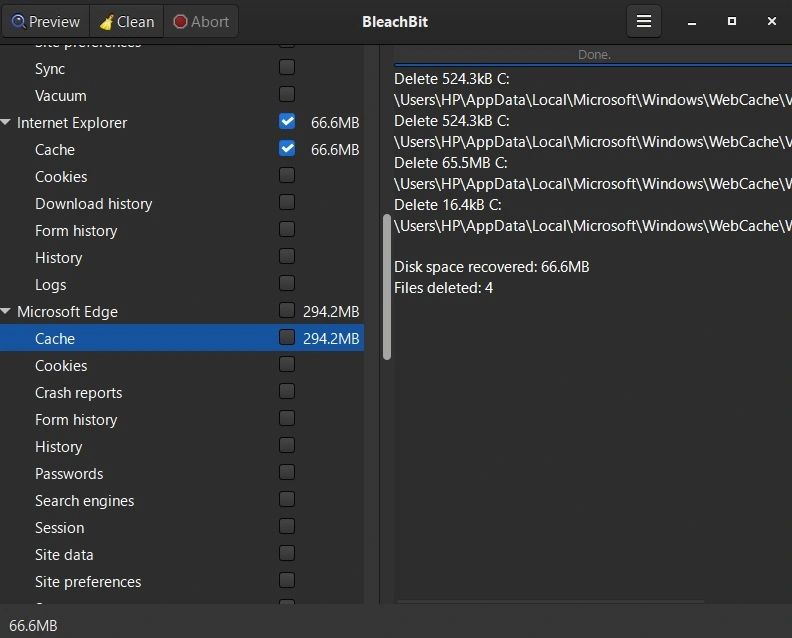Click the Done progress bar

(x=593, y=55)
